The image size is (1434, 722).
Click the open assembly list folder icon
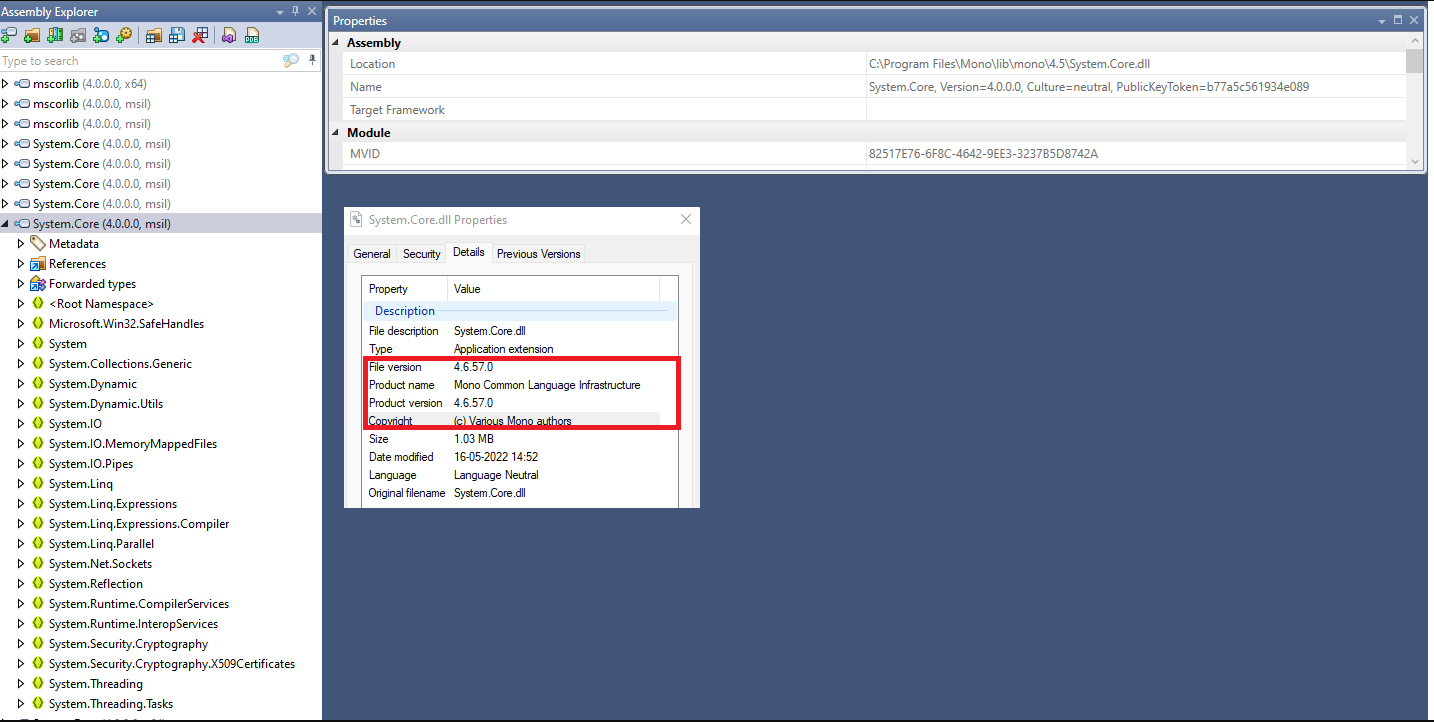click(153, 35)
